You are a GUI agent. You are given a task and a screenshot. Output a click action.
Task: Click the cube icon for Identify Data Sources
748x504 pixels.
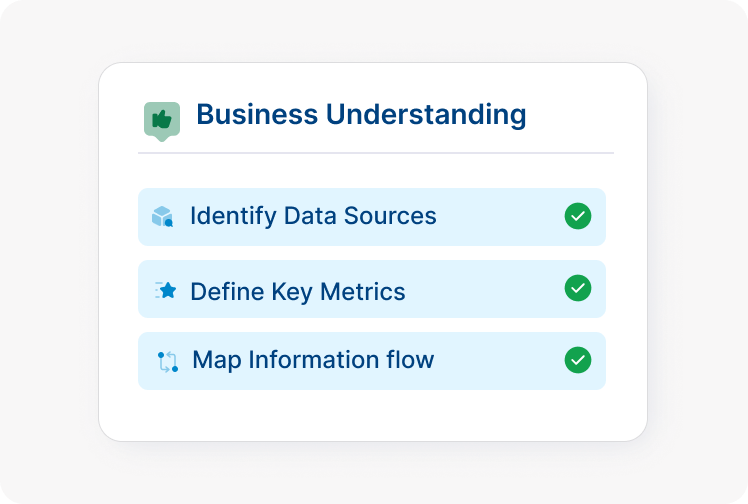162,216
